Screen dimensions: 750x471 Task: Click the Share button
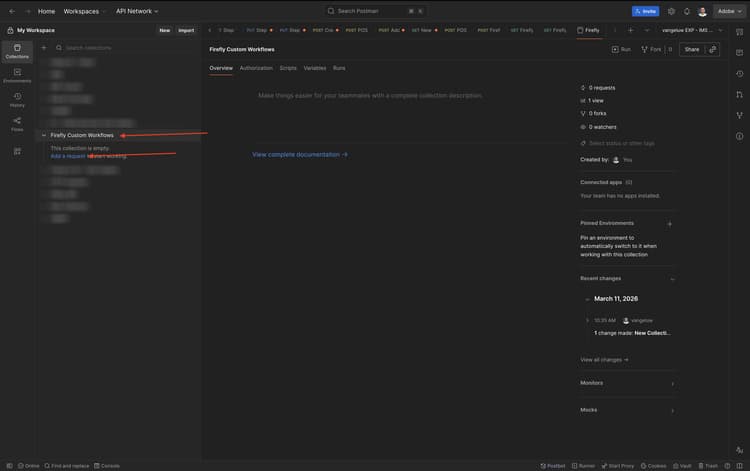coord(692,49)
